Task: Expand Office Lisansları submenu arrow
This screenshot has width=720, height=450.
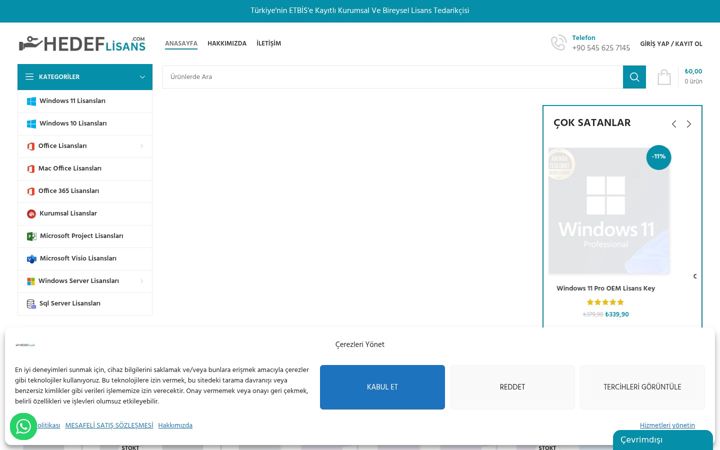Action: coord(141,146)
